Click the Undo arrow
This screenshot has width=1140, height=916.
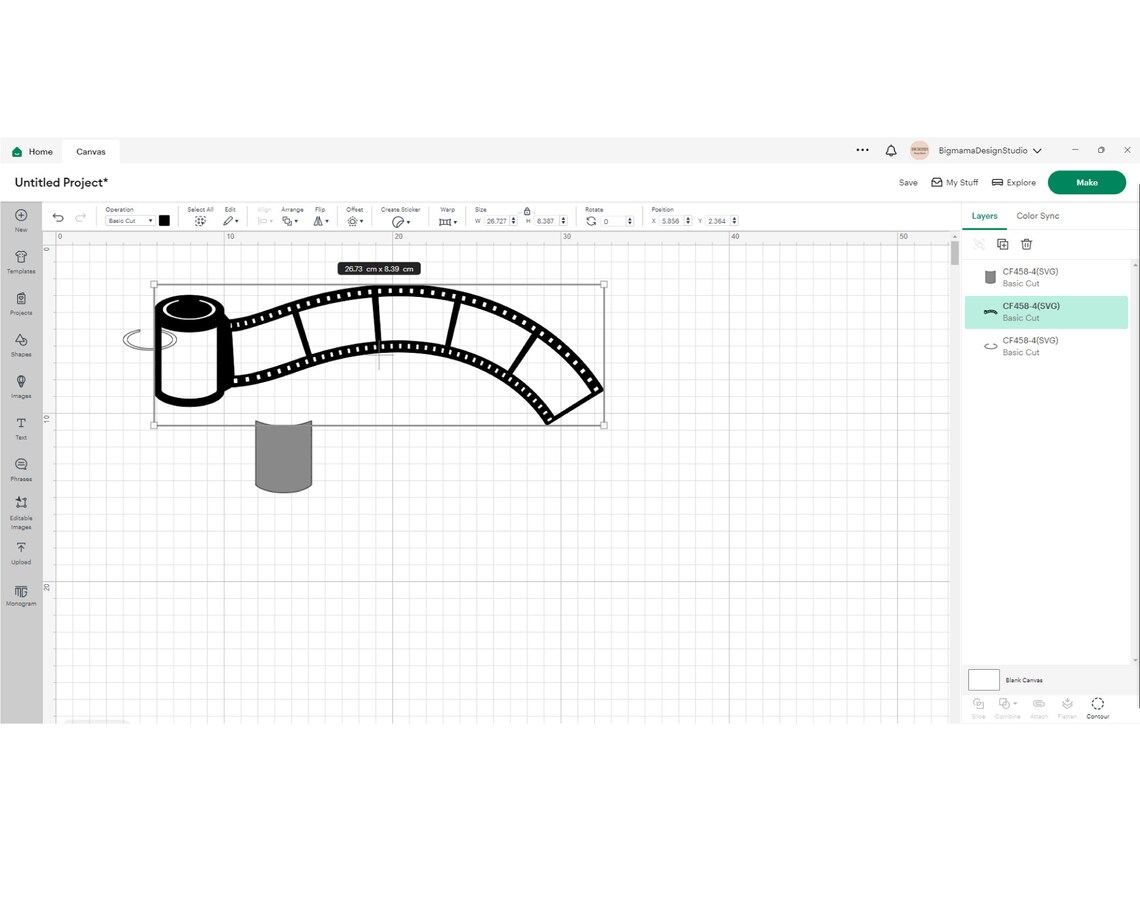58,217
